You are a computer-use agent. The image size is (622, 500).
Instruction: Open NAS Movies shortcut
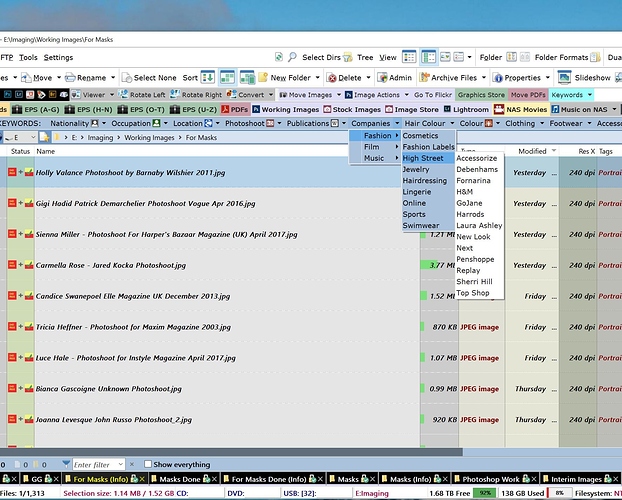pos(521,109)
